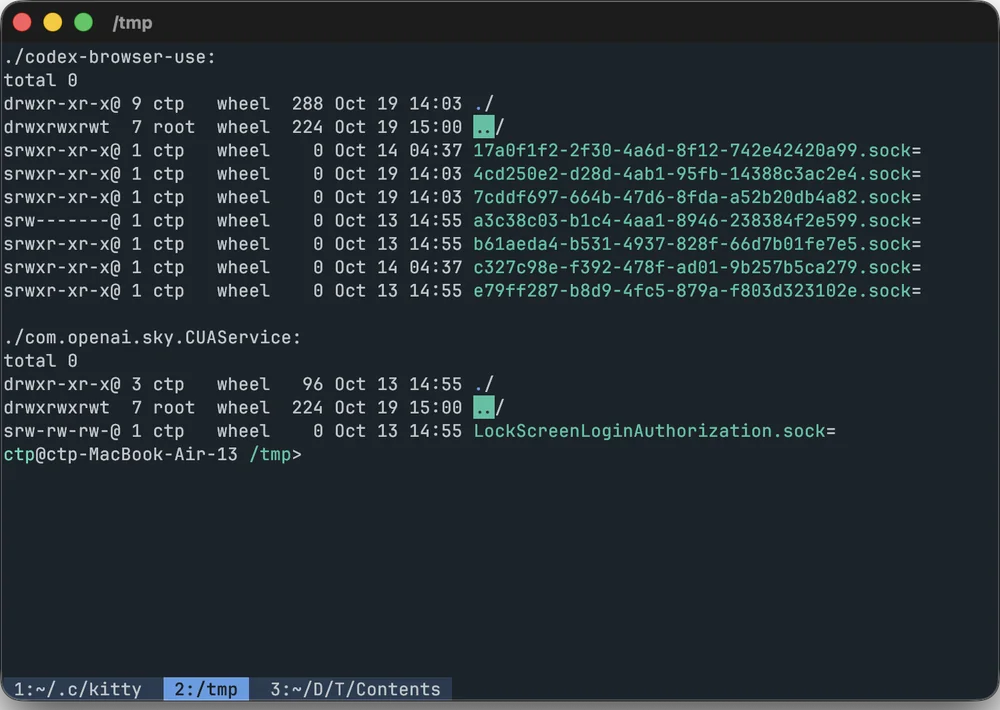Click the srw-------@ permissions string

[62, 221]
